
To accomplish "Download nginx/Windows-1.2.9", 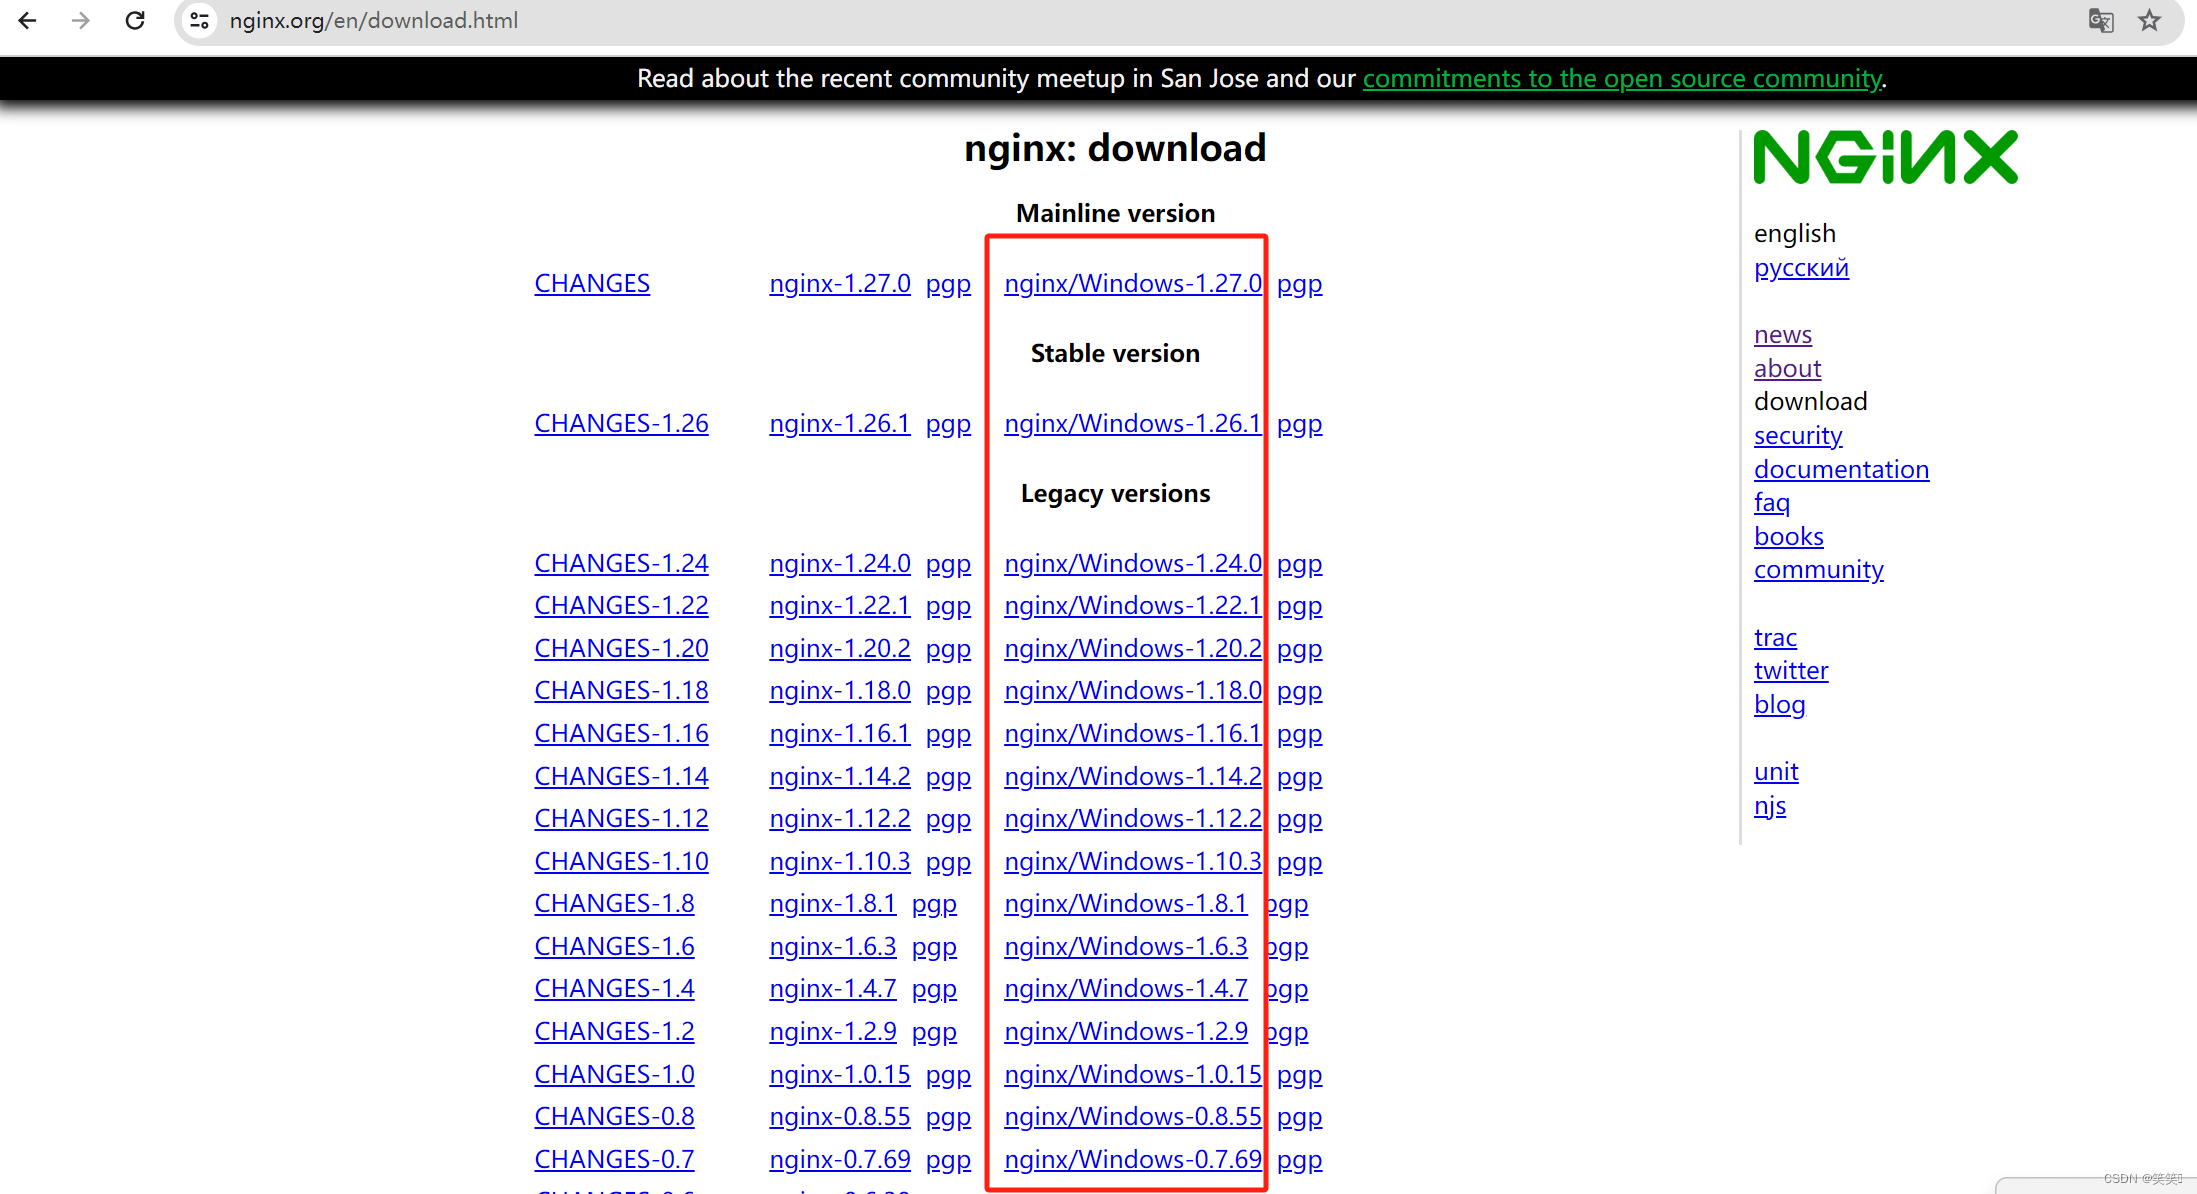I will point(1126,1031).
